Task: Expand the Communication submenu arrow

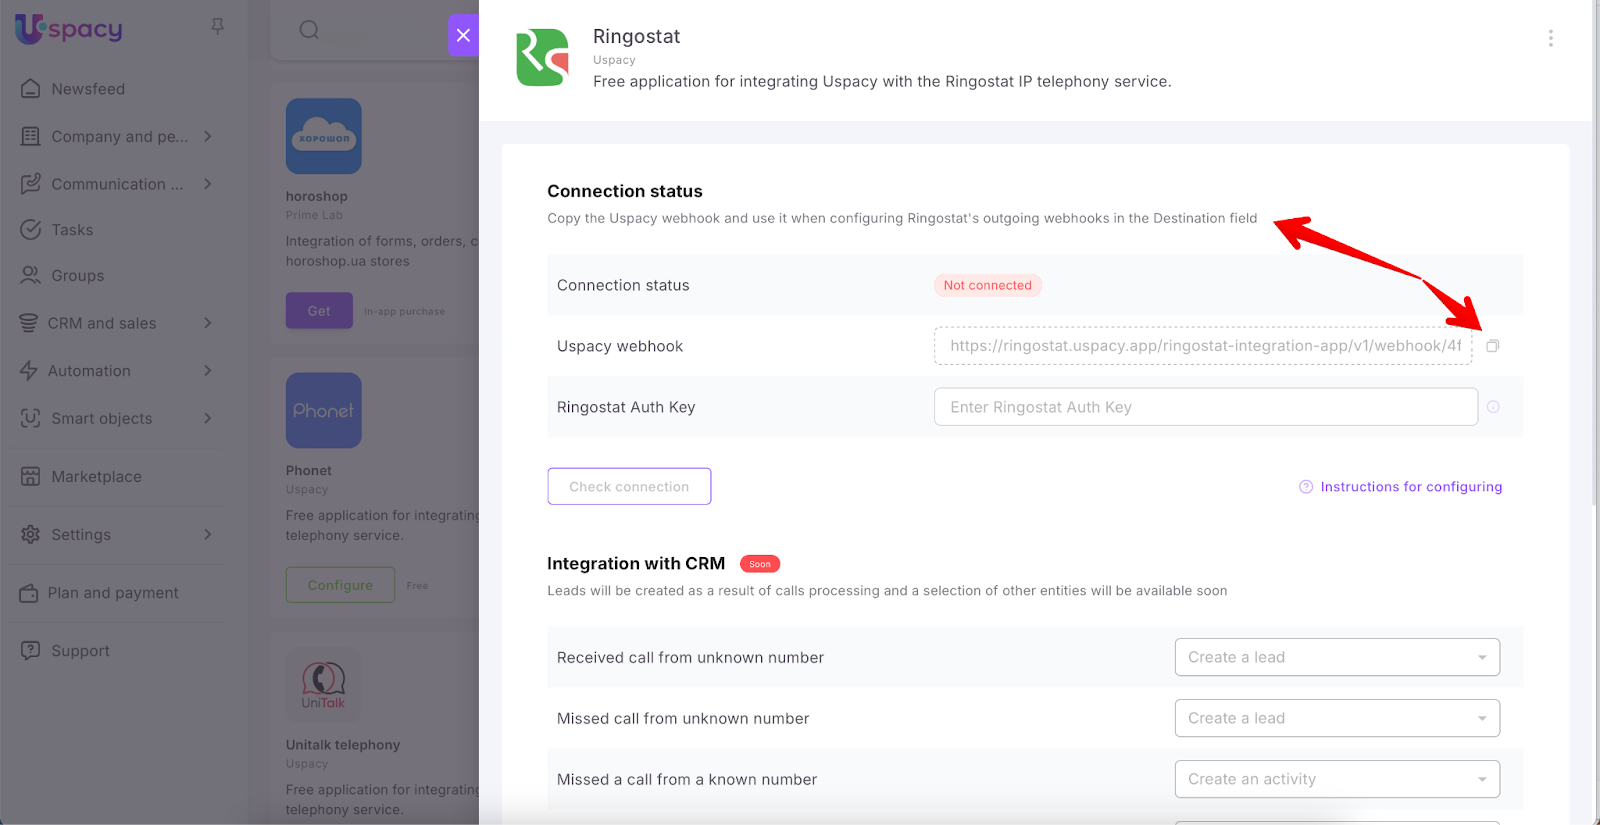Action: coord(208,184)
